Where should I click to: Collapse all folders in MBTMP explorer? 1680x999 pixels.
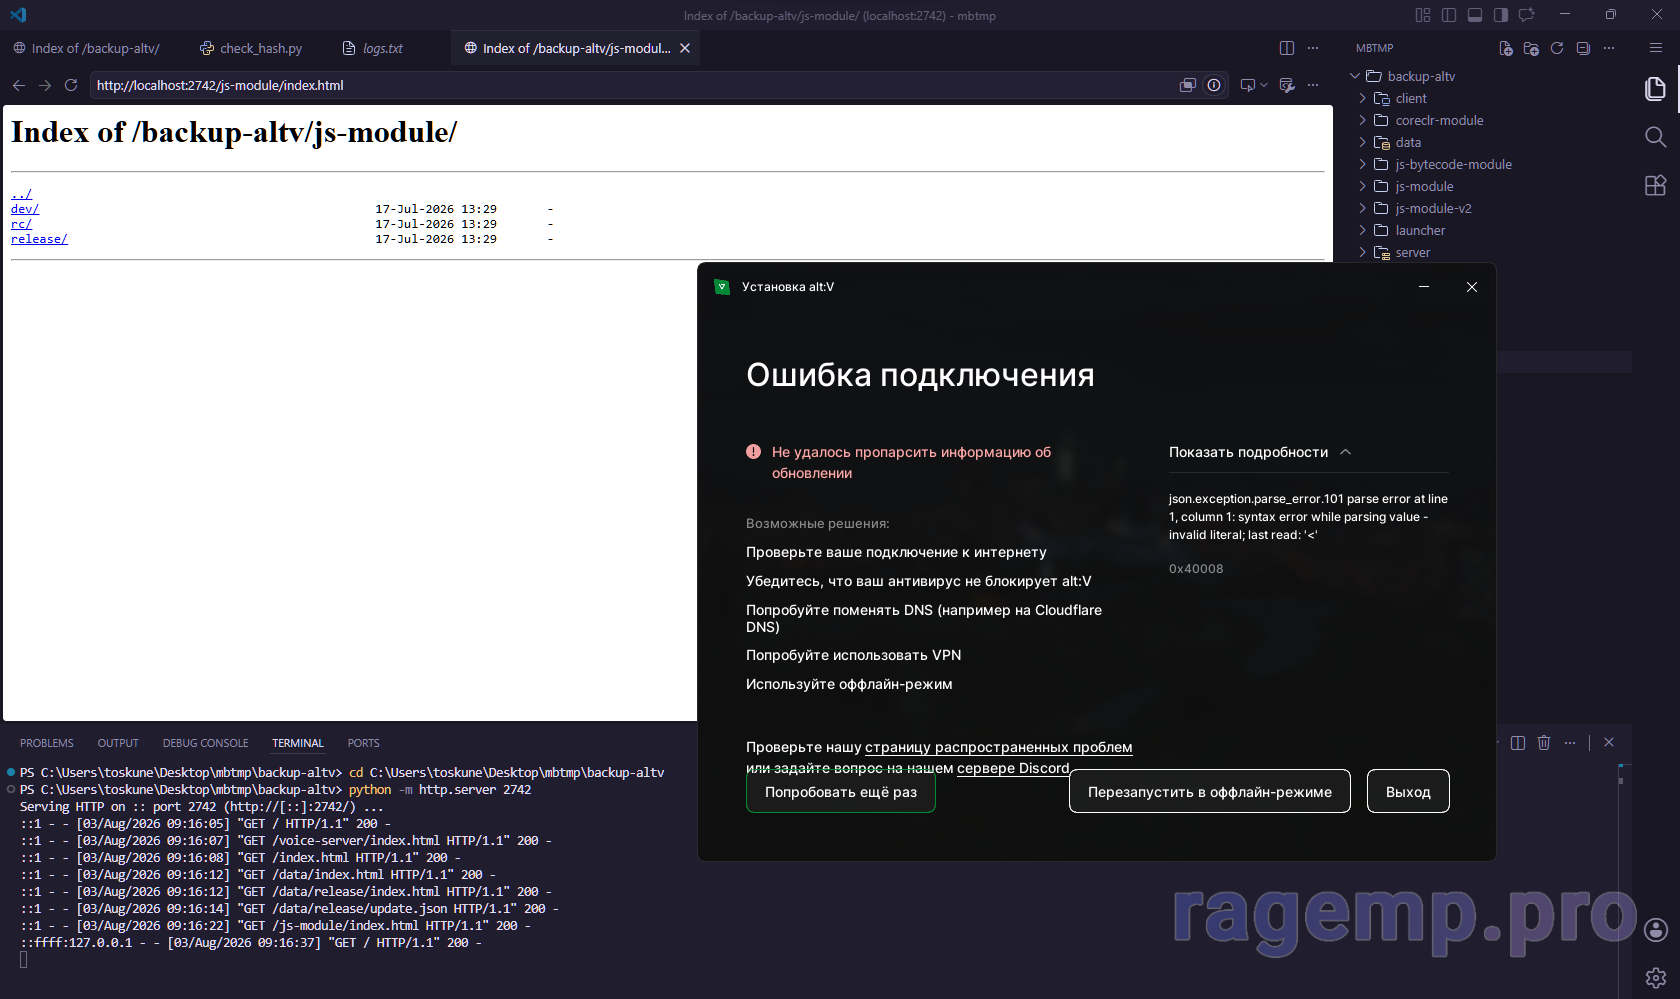pos(1583,48)
